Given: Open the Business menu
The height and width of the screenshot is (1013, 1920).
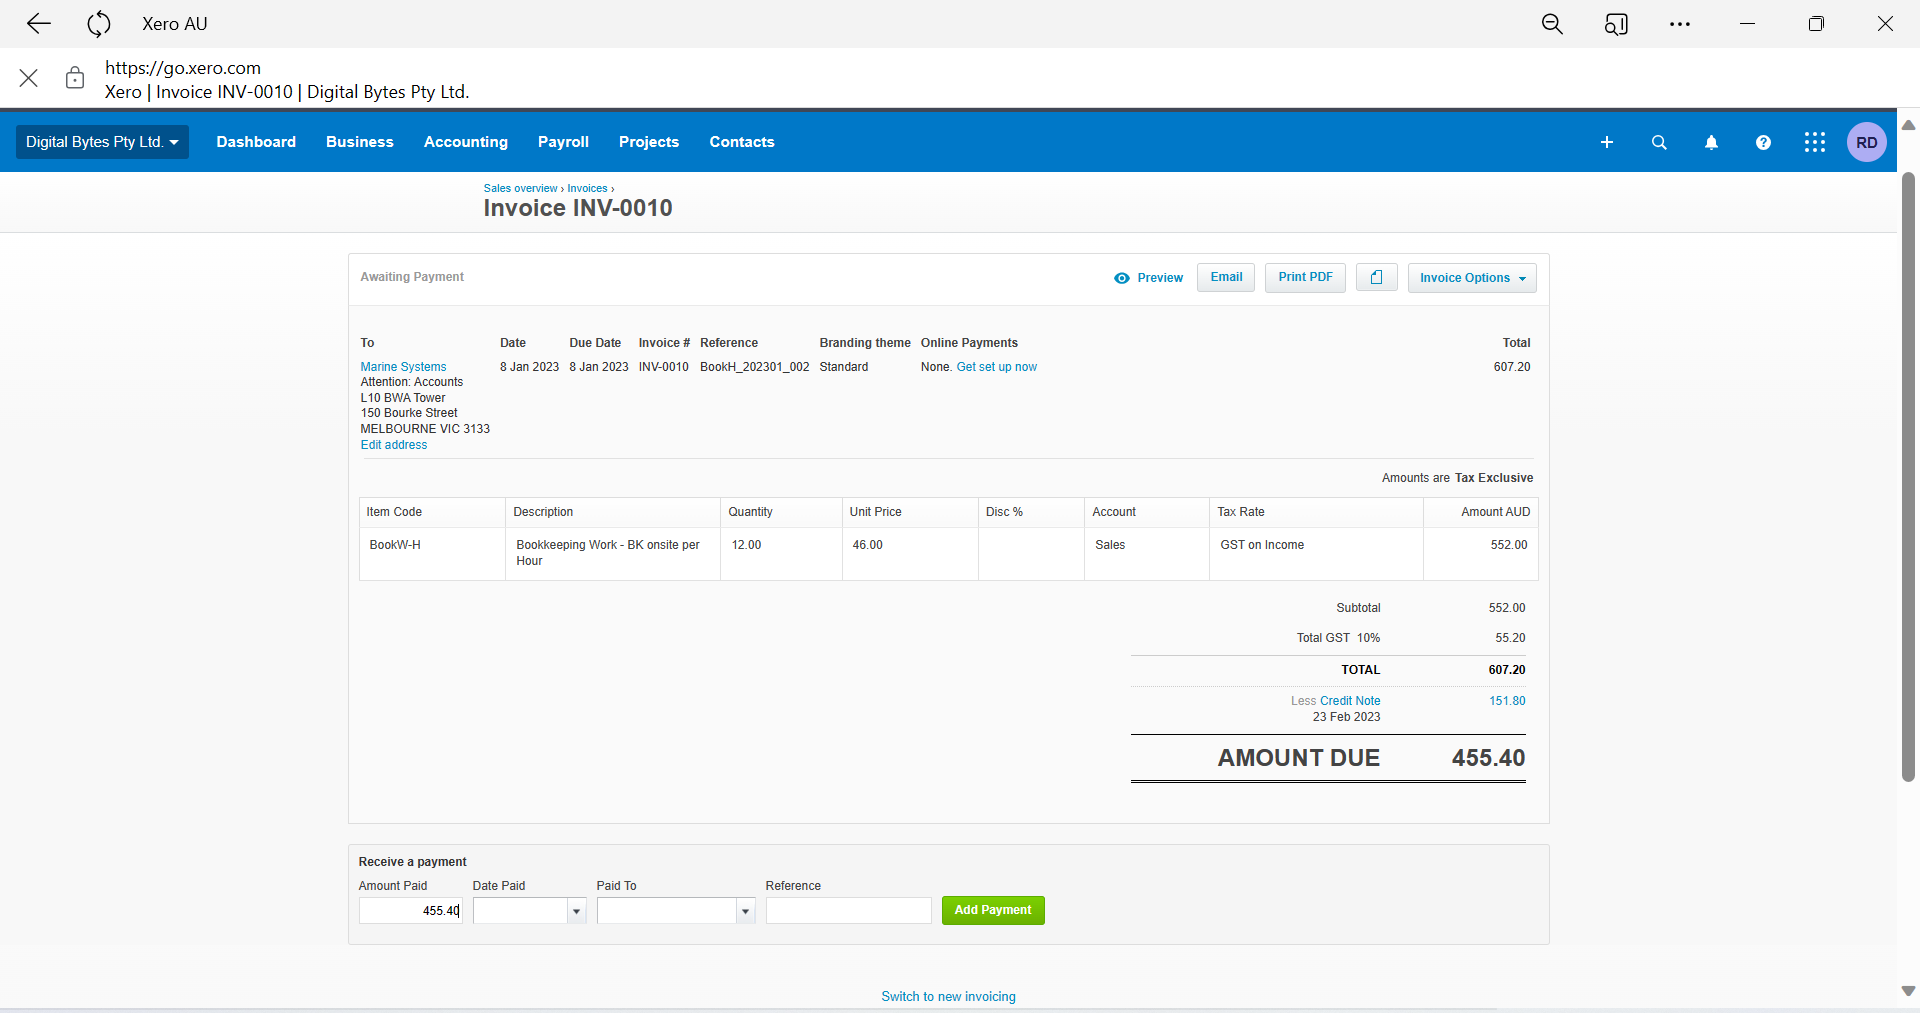Looking at the screenshot, I should pos(360,142).
